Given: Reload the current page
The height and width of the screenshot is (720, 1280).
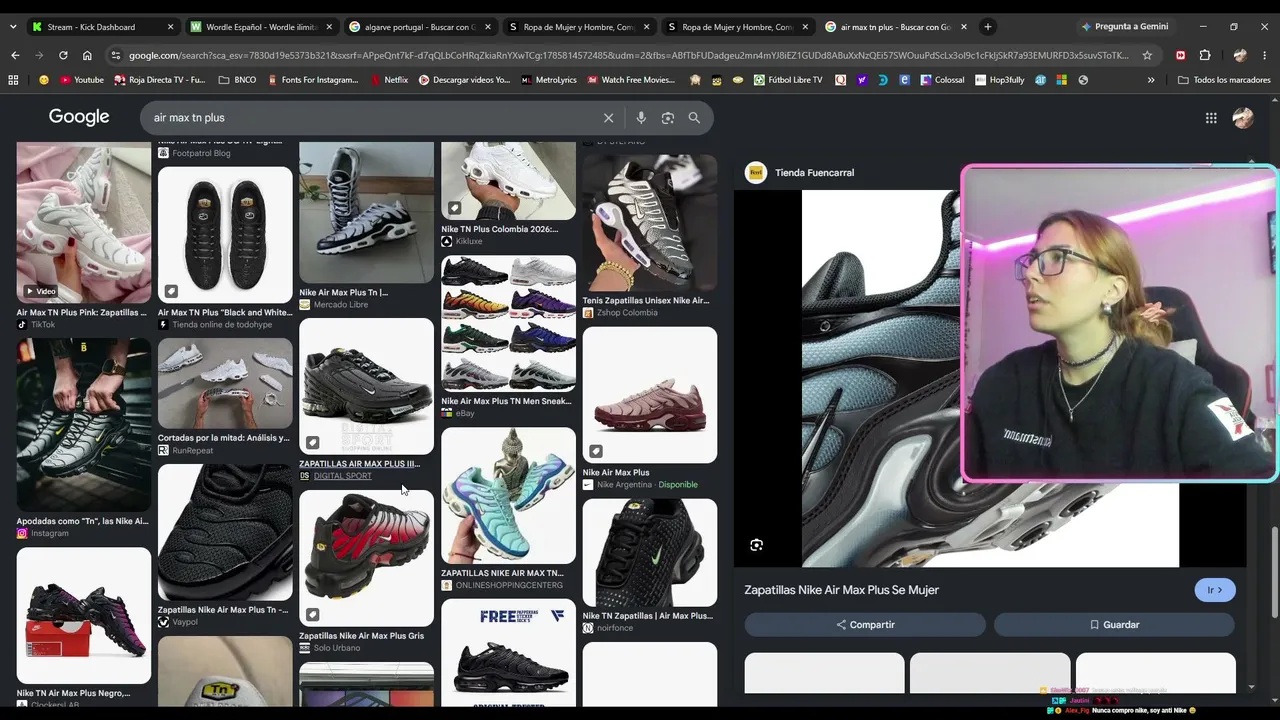Looking at the screenshot, I should (x=63, y=55).
